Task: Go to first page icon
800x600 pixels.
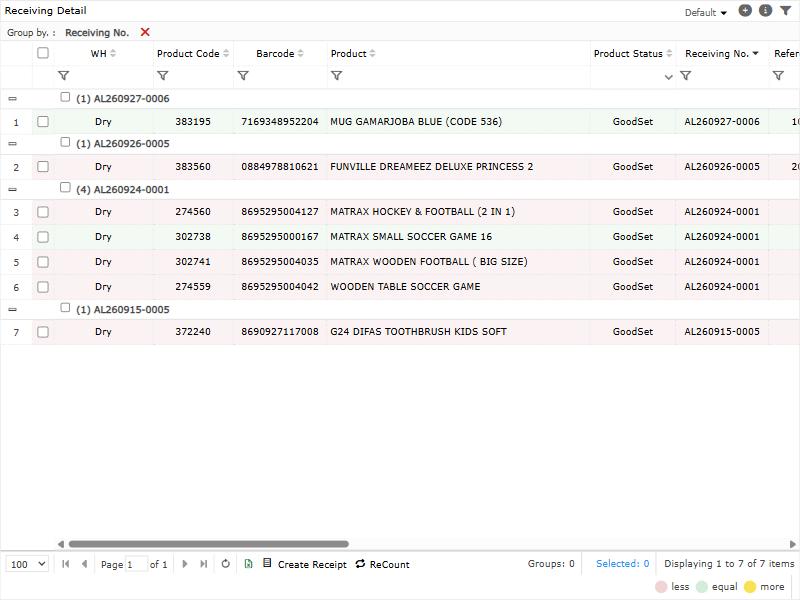Action: click(x=65, y=564)
